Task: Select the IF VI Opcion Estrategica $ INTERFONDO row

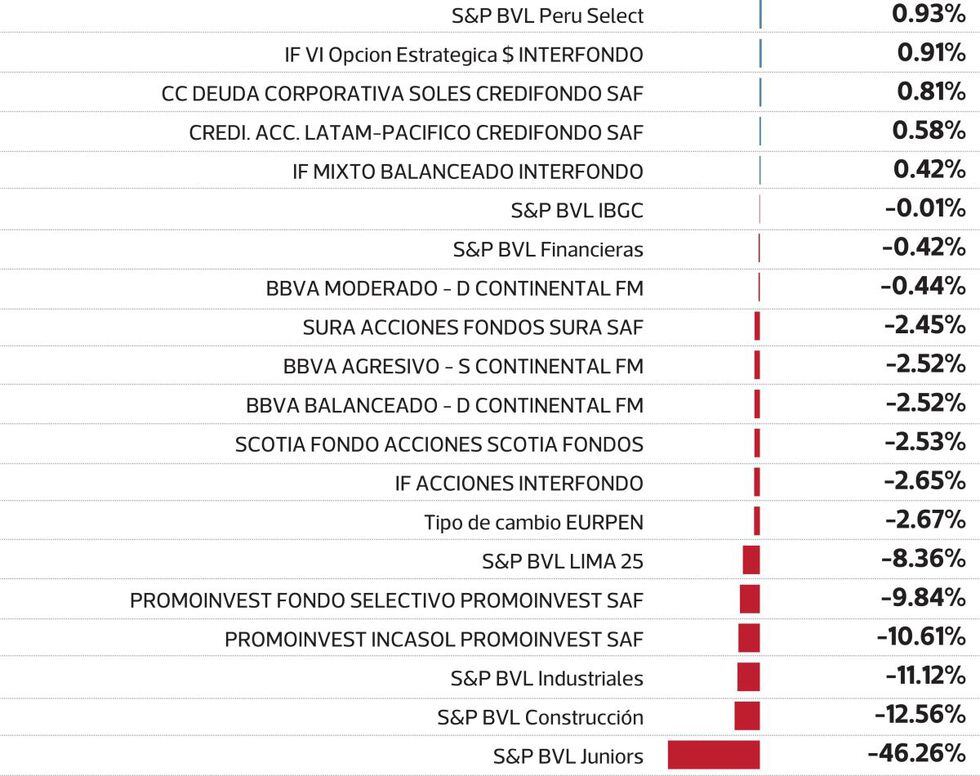Action: (x=464, y=55)
